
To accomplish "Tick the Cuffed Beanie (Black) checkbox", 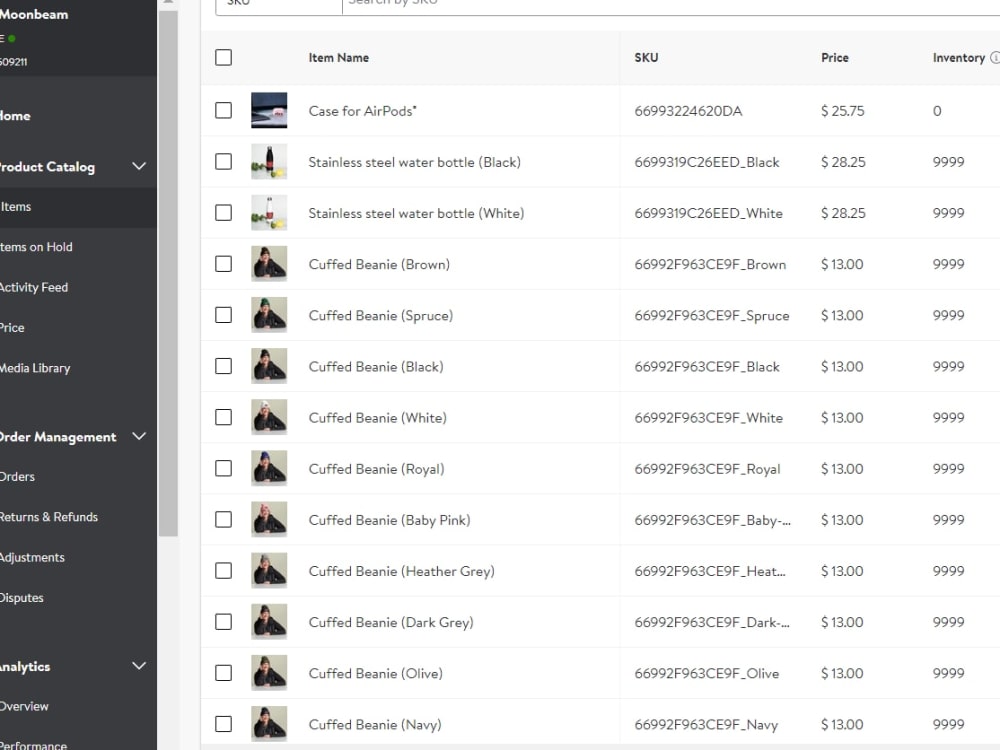I will (x=223, y=365).
